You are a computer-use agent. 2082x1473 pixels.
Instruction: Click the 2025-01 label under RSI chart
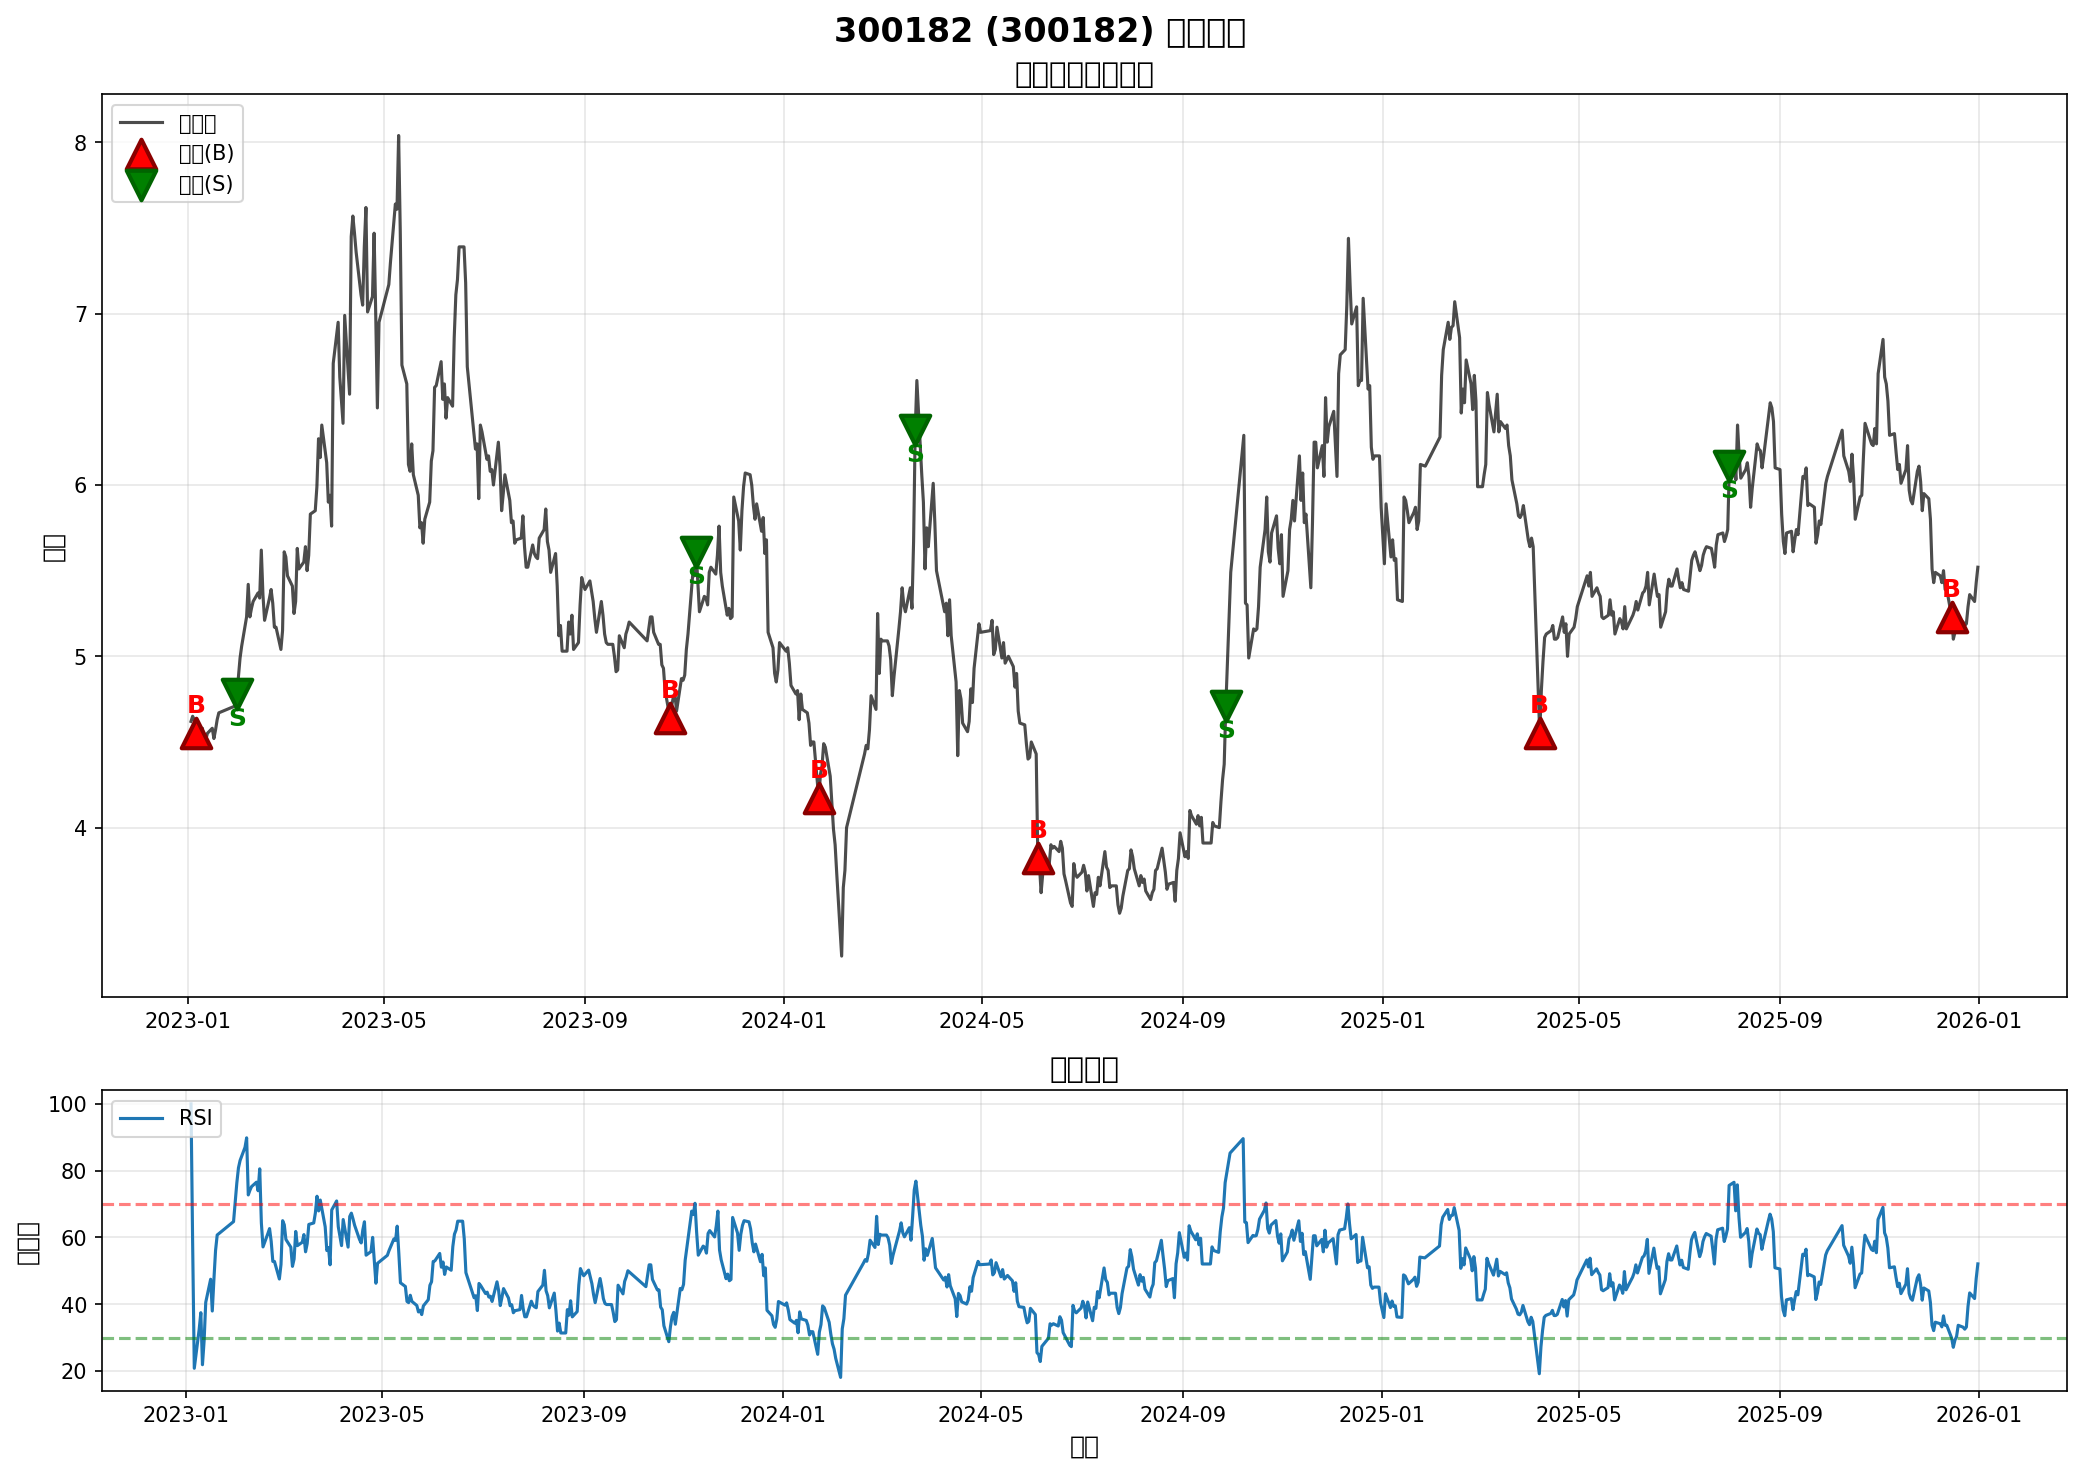(1381, 1415)
